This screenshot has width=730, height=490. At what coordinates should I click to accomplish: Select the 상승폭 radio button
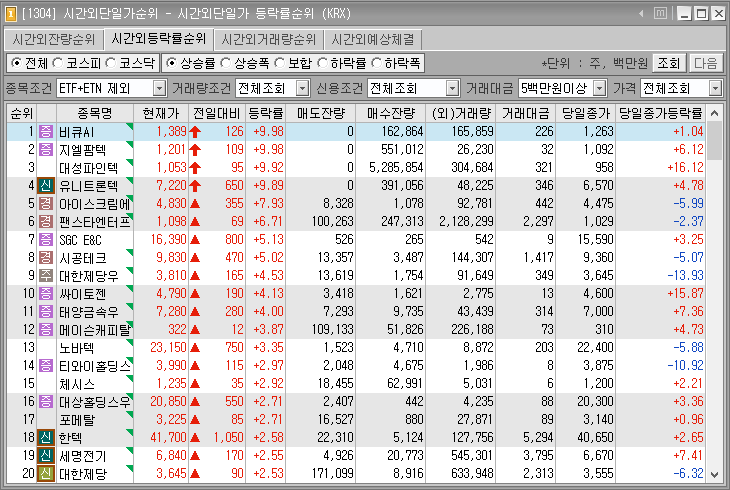(225, 63)
